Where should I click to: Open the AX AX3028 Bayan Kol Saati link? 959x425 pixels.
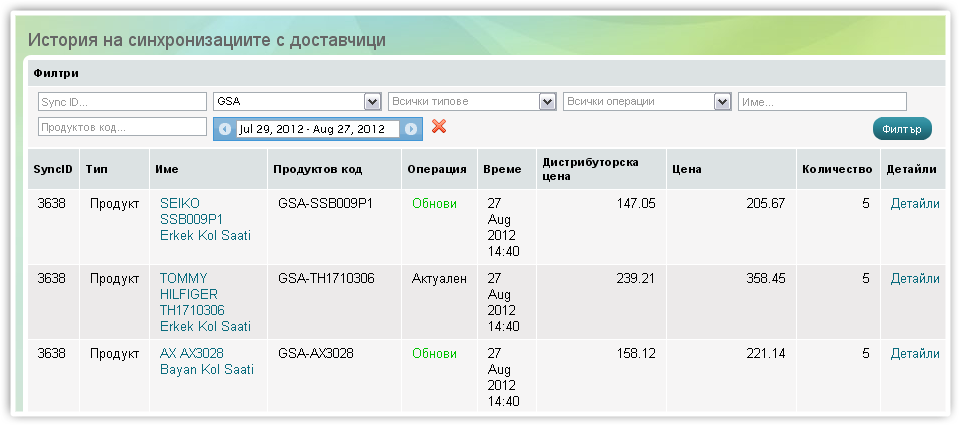pos(206,362)
